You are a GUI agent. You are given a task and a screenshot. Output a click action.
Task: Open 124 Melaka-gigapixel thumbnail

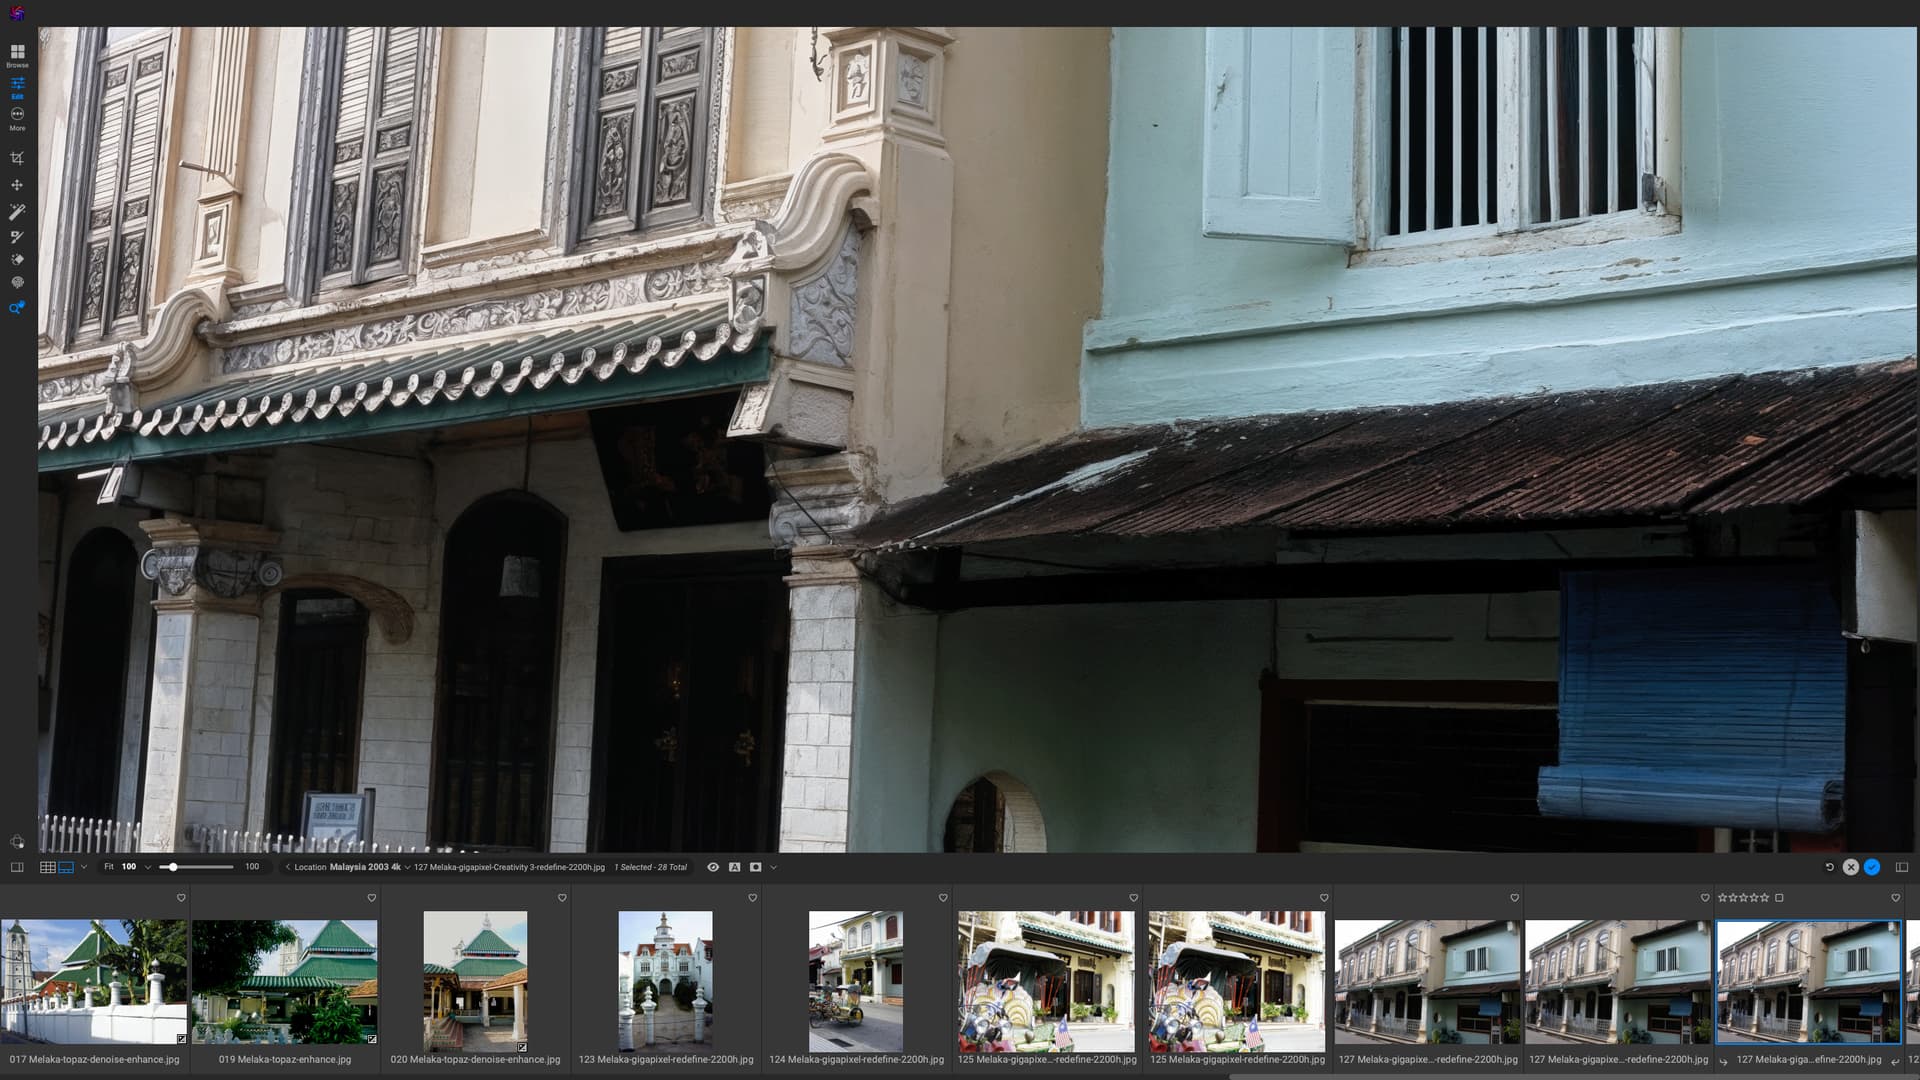tap(856, 981)
